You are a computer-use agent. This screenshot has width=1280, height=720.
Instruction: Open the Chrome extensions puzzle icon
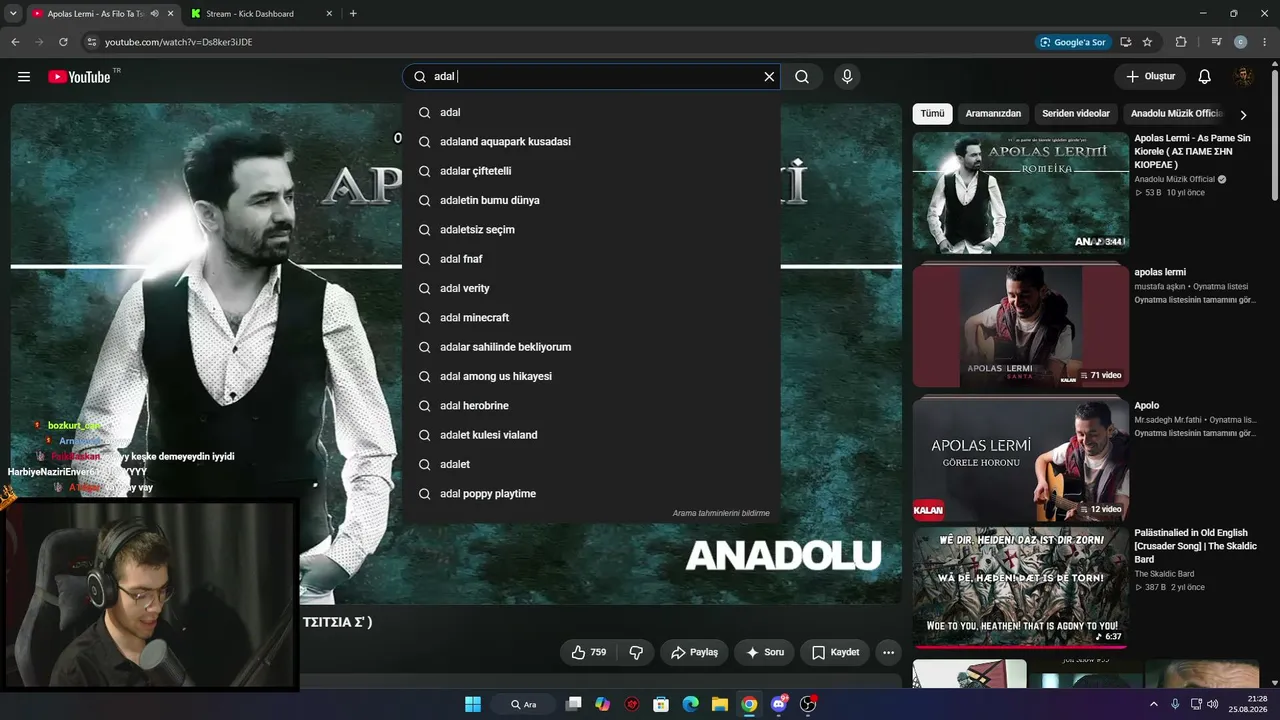click(1181, 42)
